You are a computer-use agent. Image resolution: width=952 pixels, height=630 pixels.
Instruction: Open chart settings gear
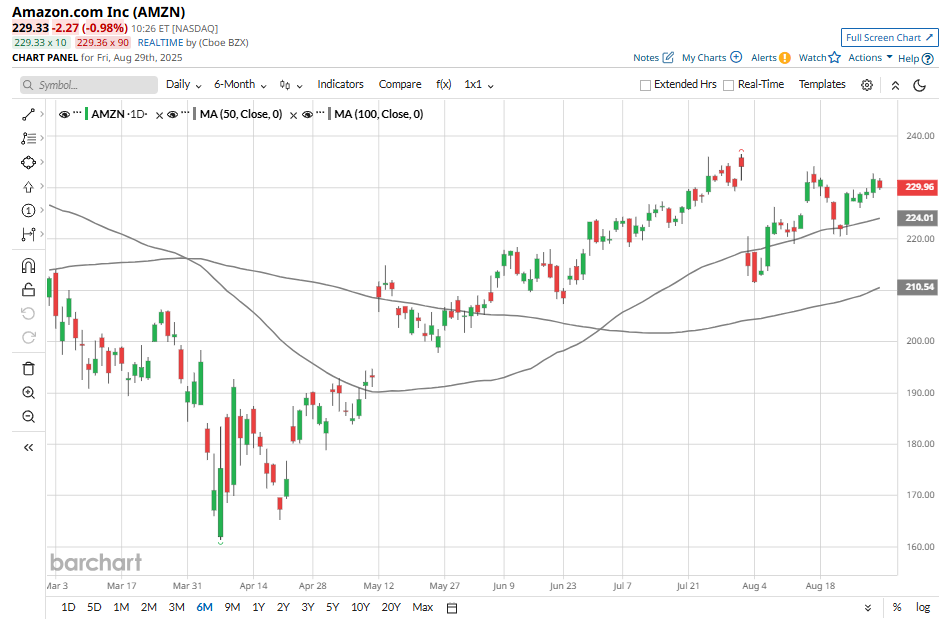pos(867,85)
